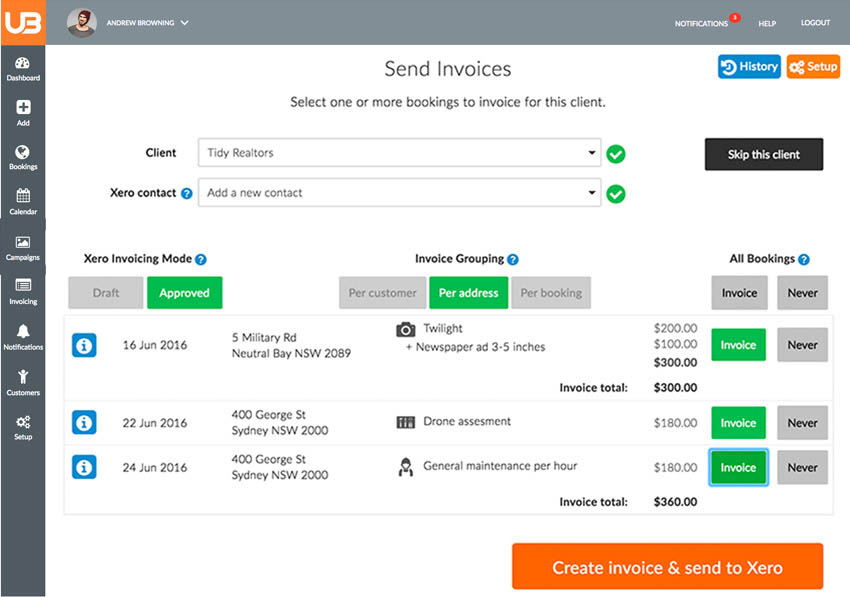Select the Approved invoicing mode
The image size is (850, 597).
point(184,293)
